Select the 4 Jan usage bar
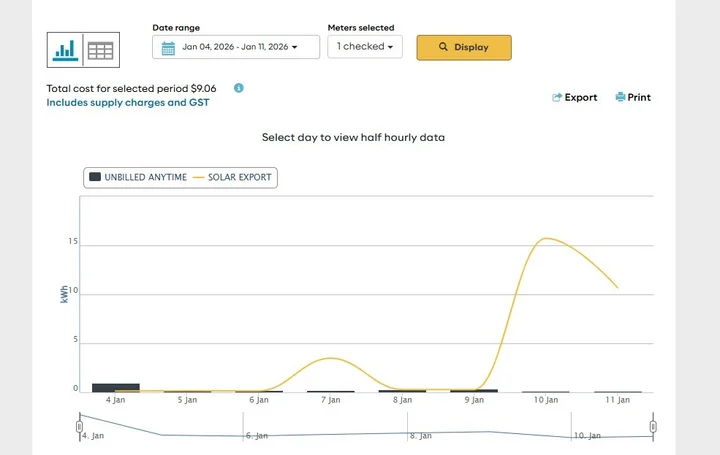 [115, 387]
